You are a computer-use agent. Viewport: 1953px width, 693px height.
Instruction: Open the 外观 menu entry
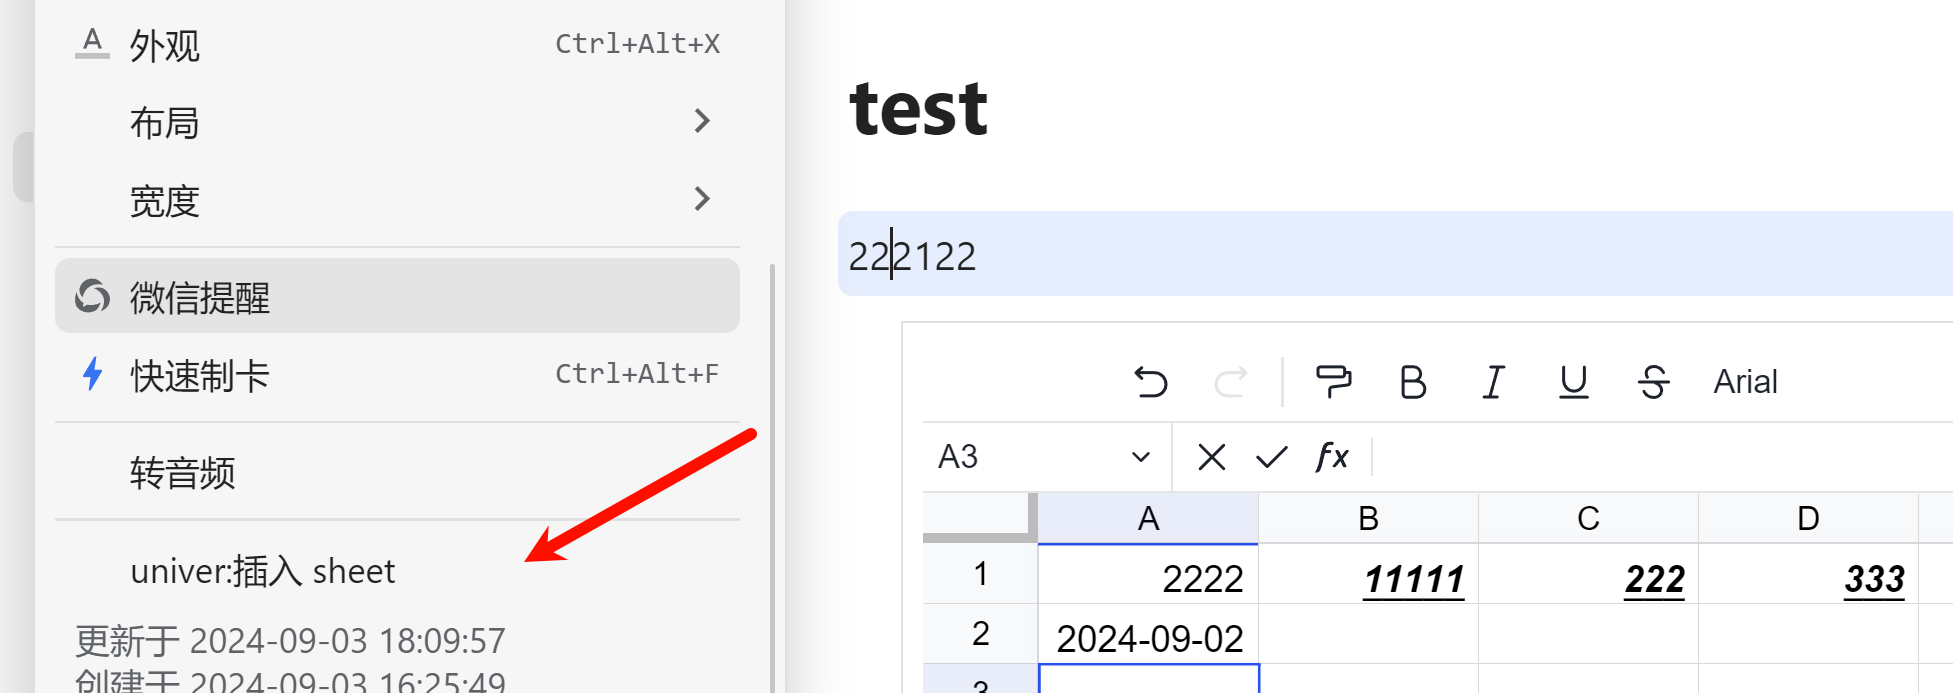click(397, 44)
